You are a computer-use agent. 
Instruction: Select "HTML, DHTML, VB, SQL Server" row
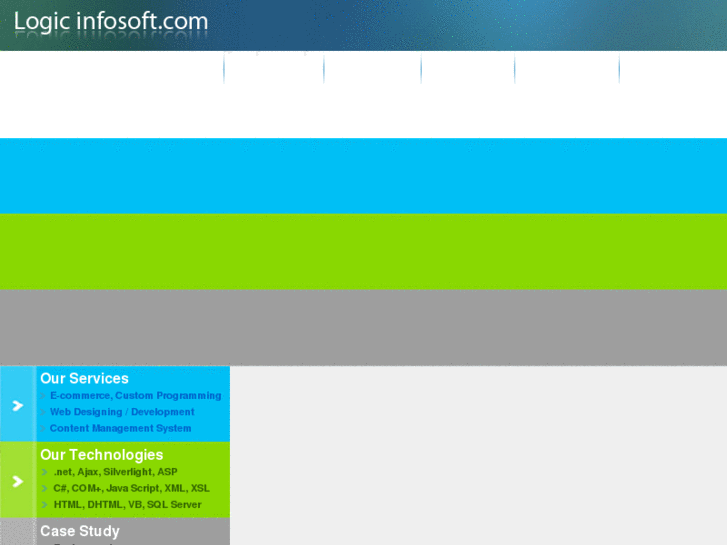128,504
